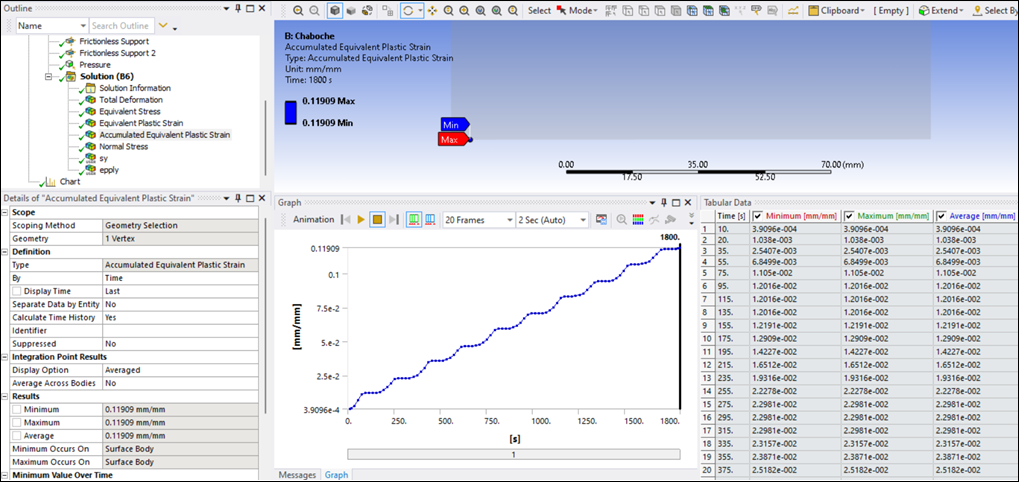Select the Total Deformation result
This screenshot has height=482, width=1019.
[x=131, y=100]
